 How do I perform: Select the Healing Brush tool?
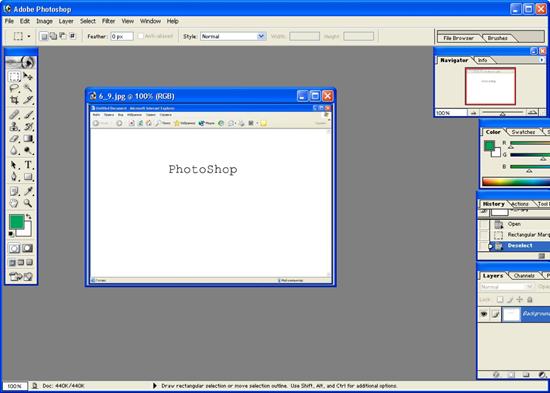pos(14,115)
